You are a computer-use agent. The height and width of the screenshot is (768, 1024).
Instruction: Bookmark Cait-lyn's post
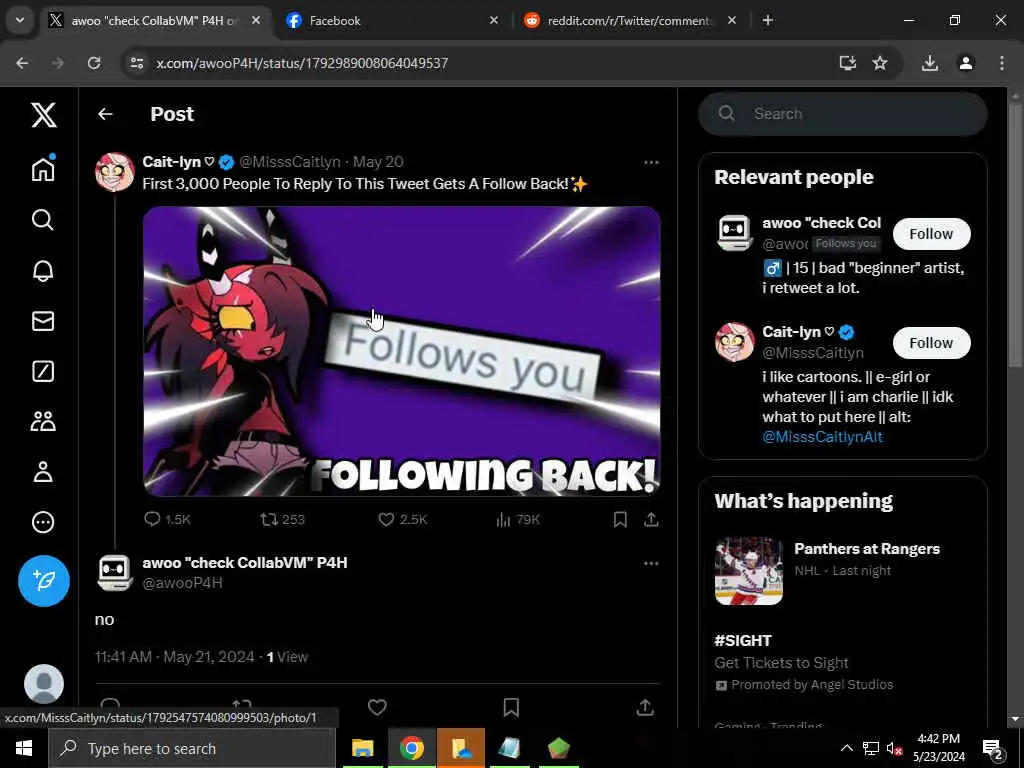point(620,519)
